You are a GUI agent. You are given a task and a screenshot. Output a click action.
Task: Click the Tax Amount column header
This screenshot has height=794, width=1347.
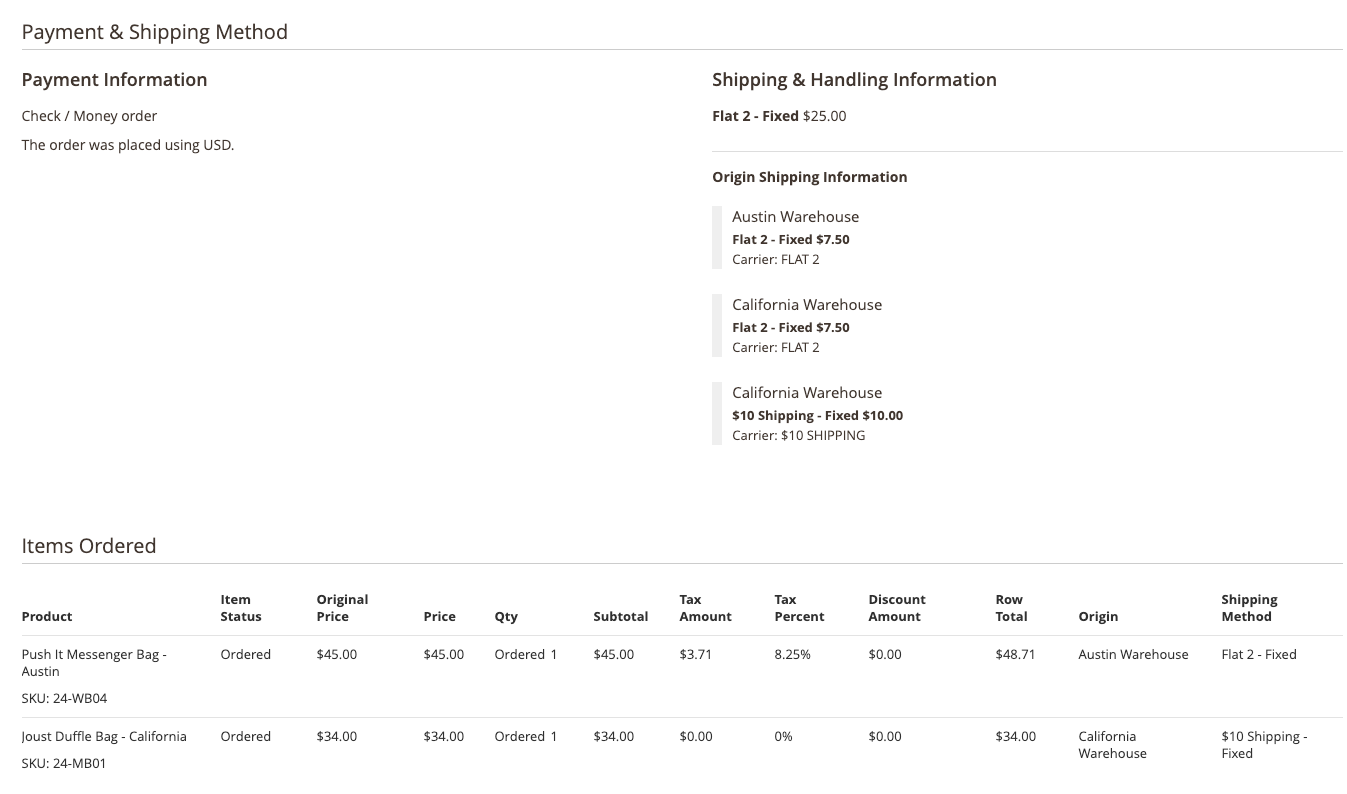[704, 608]
